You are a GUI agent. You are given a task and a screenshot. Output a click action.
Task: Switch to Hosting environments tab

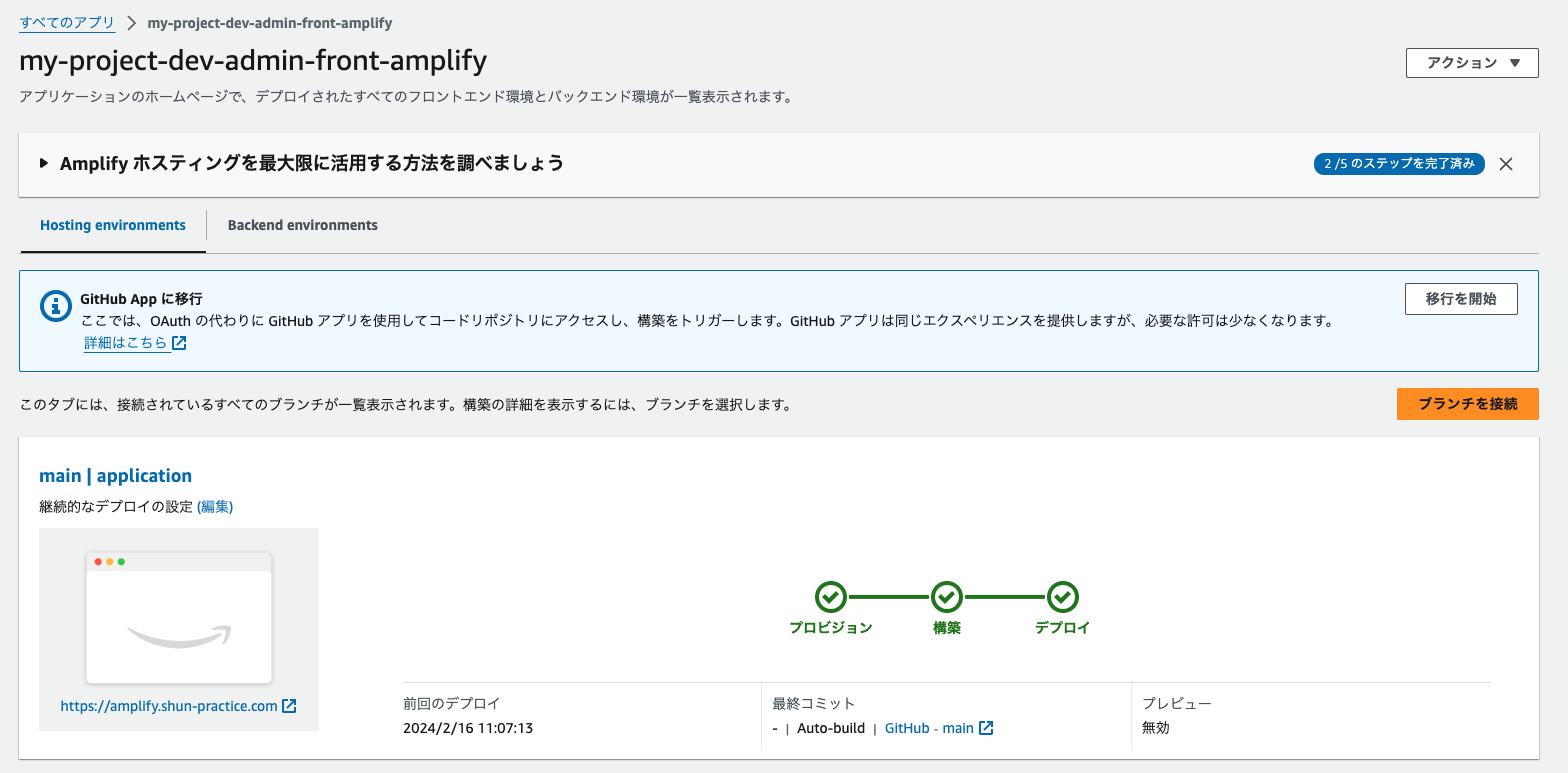[x=113, y=225]
